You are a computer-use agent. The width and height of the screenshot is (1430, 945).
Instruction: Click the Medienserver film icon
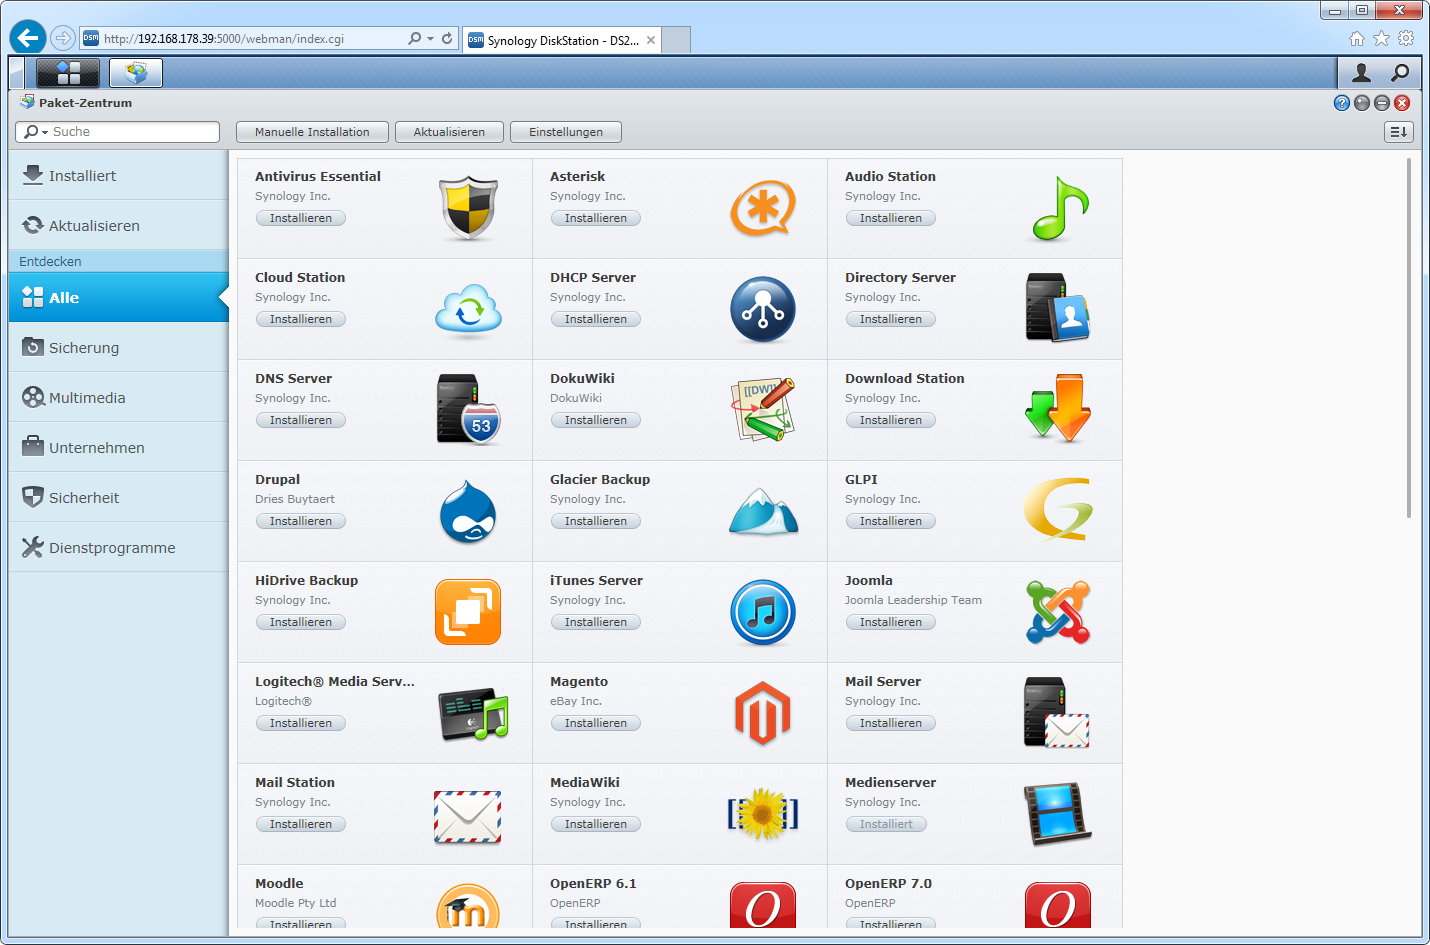pos(1058,814)
